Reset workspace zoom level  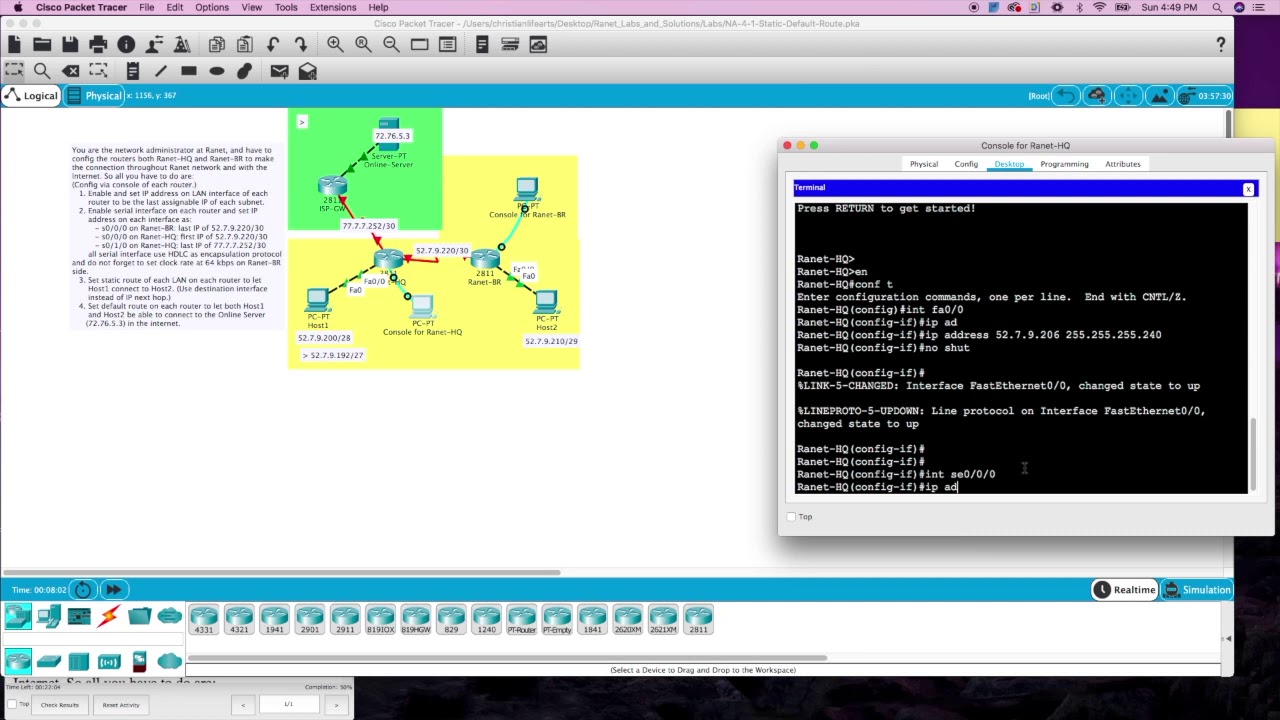363,44
